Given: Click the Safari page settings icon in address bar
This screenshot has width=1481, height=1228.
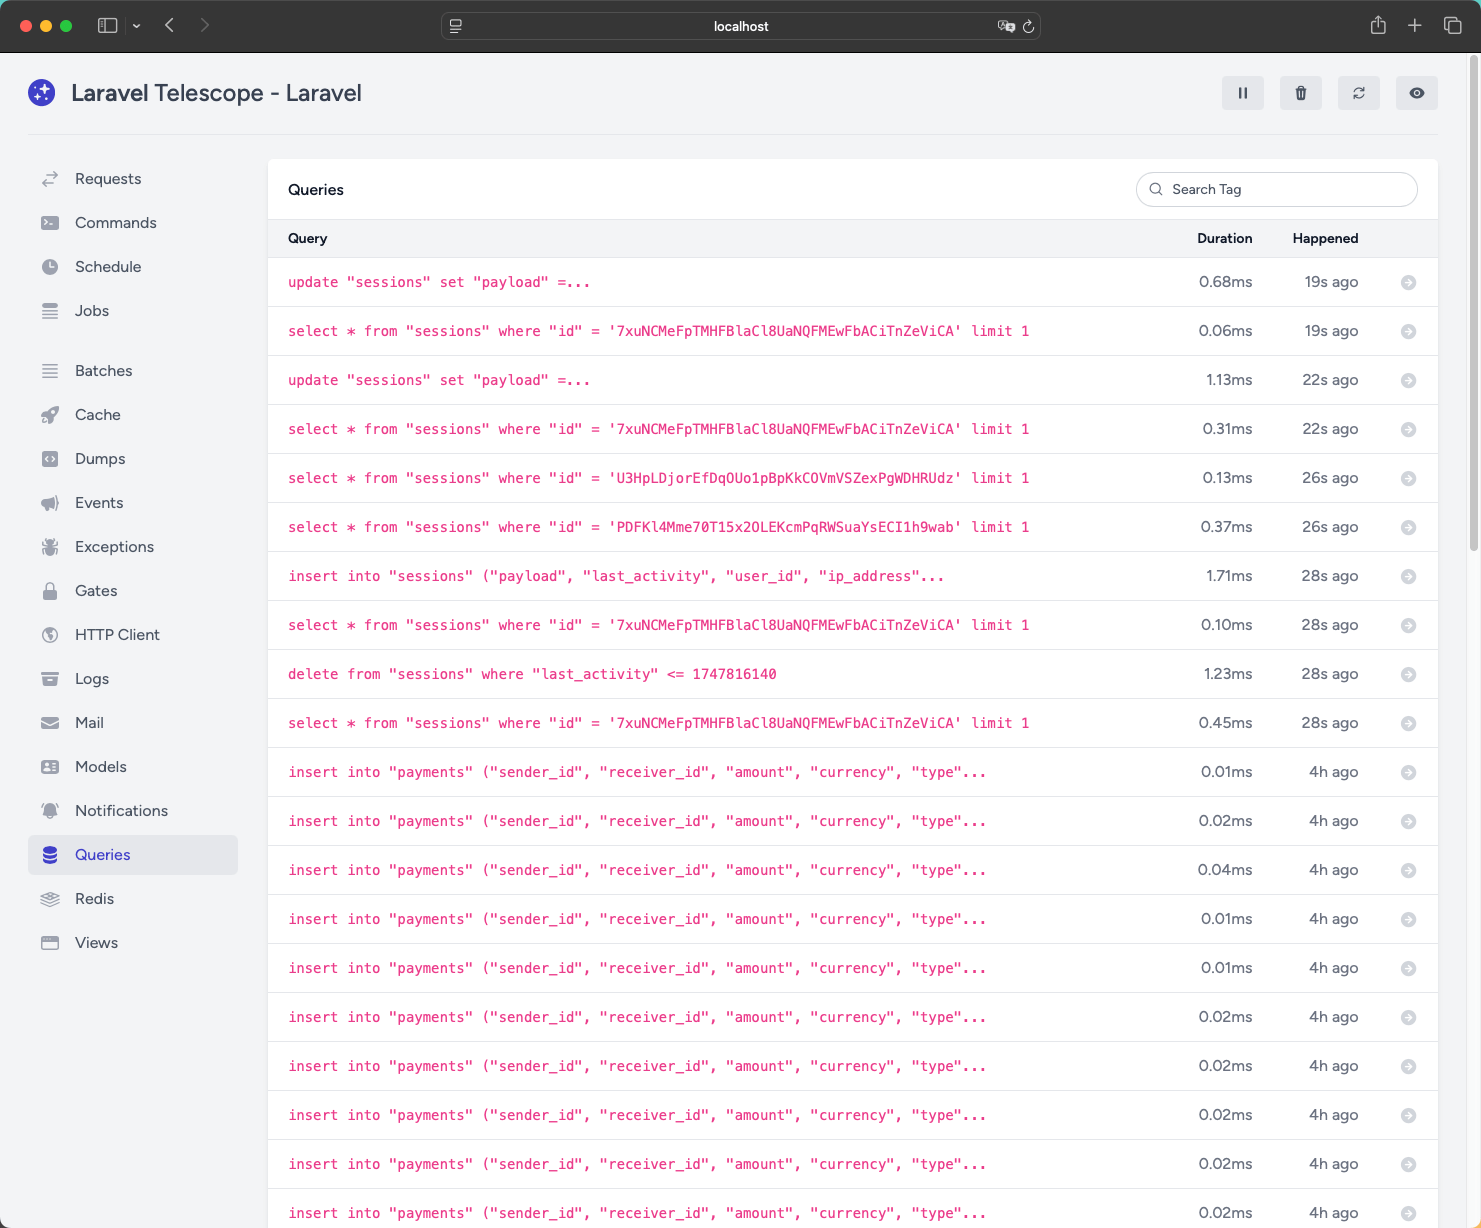Looking at the screenshot, I should coord(456,26).
